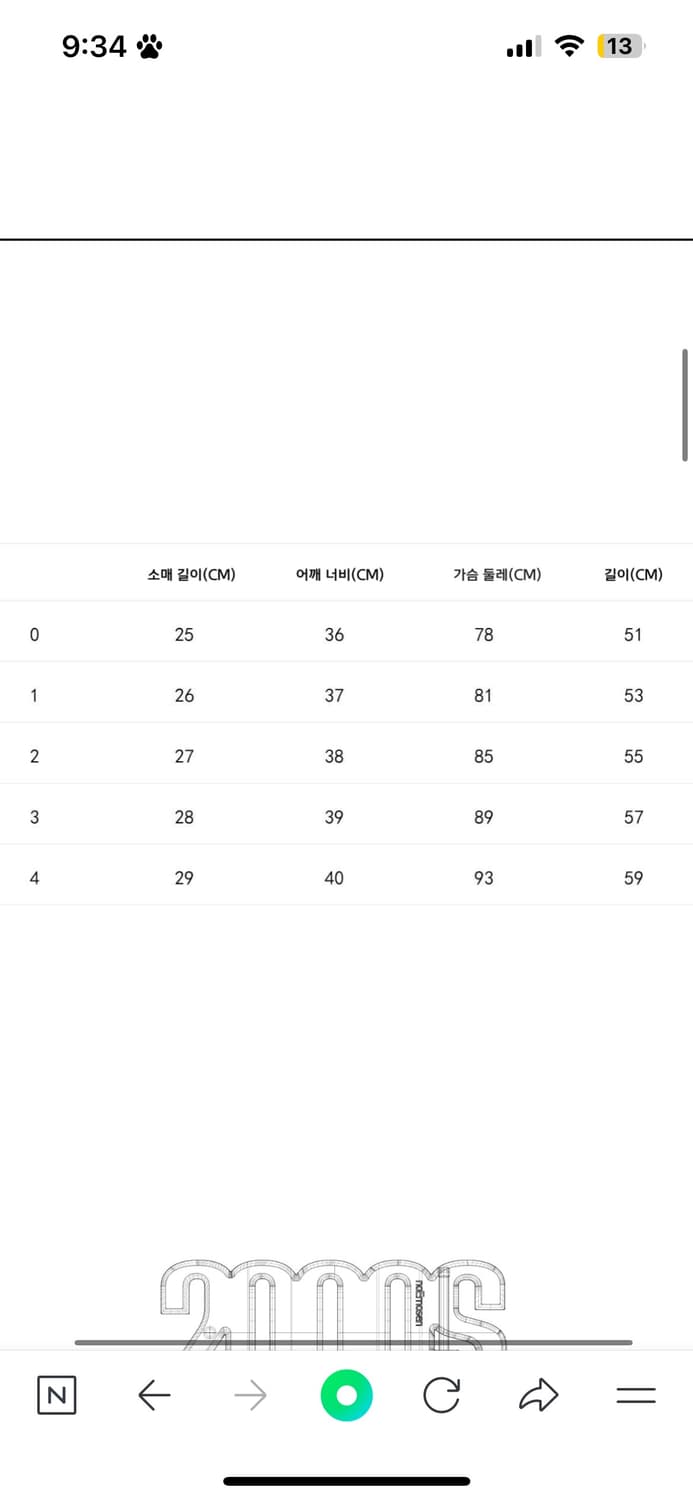Tap the Naver home N icon

pyautogui.click(x=57, y=1395)
